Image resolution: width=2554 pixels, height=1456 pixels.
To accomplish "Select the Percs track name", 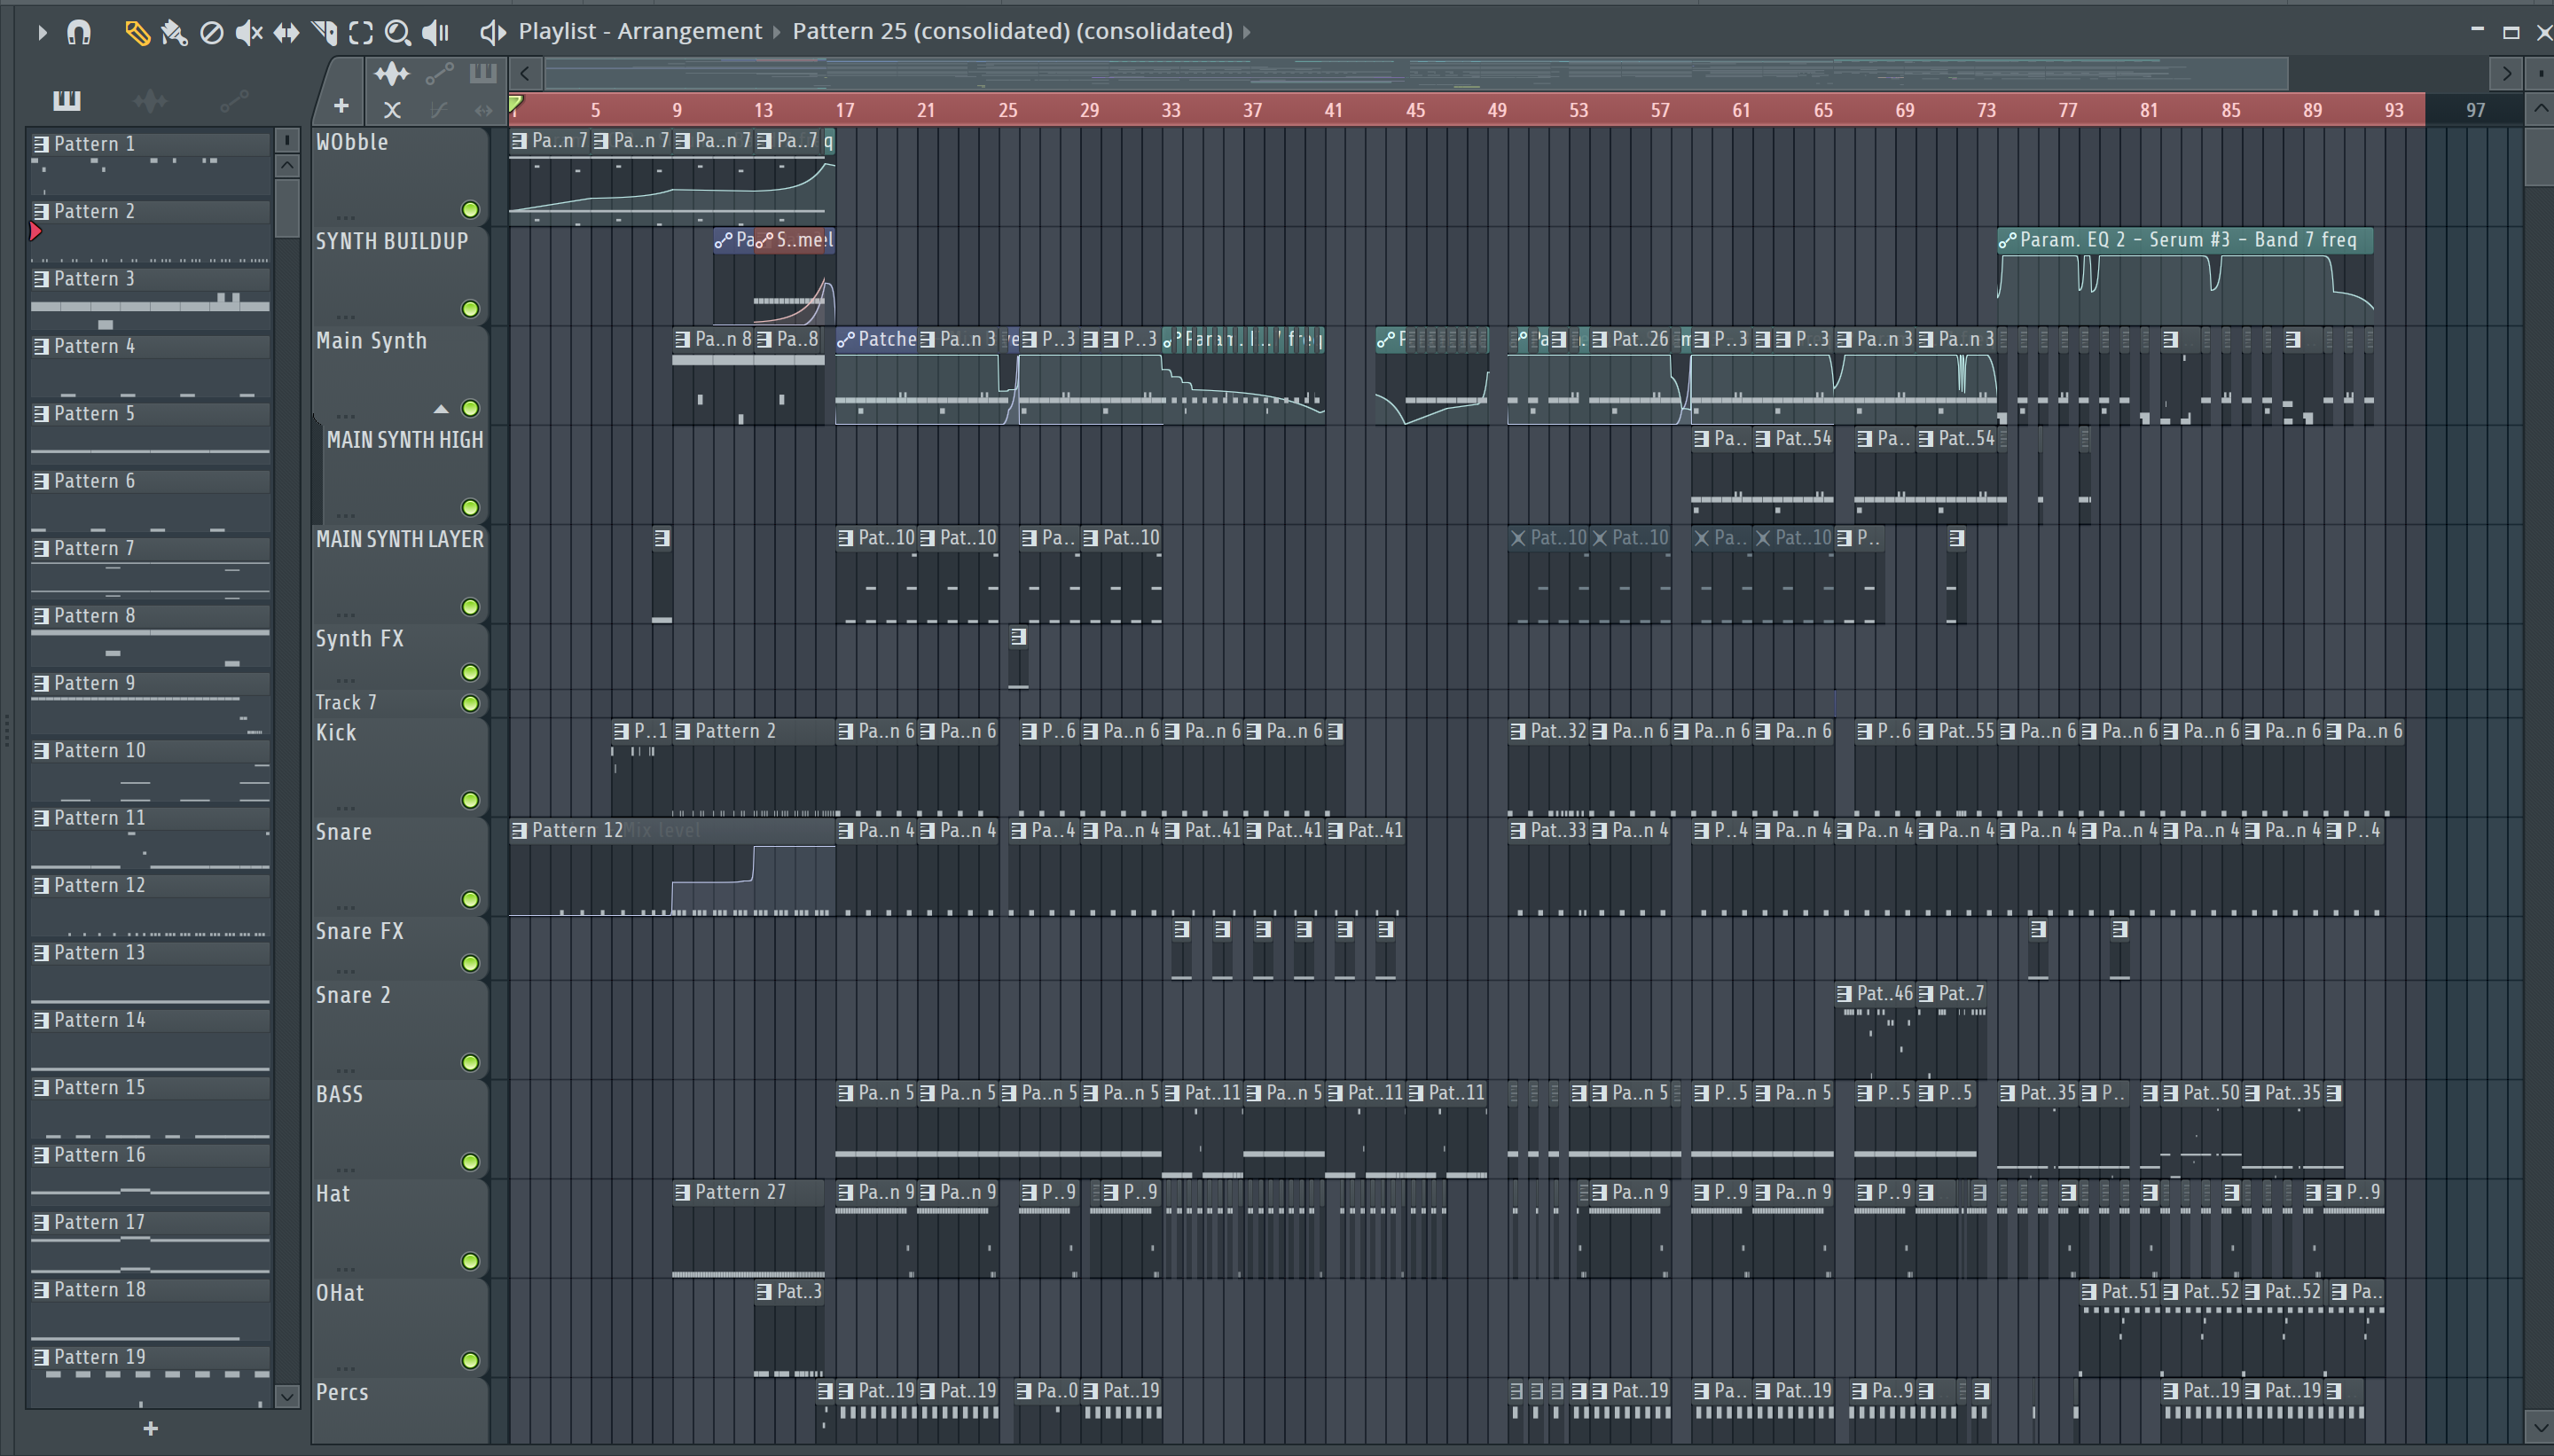I will click(x=342, y=1392).
